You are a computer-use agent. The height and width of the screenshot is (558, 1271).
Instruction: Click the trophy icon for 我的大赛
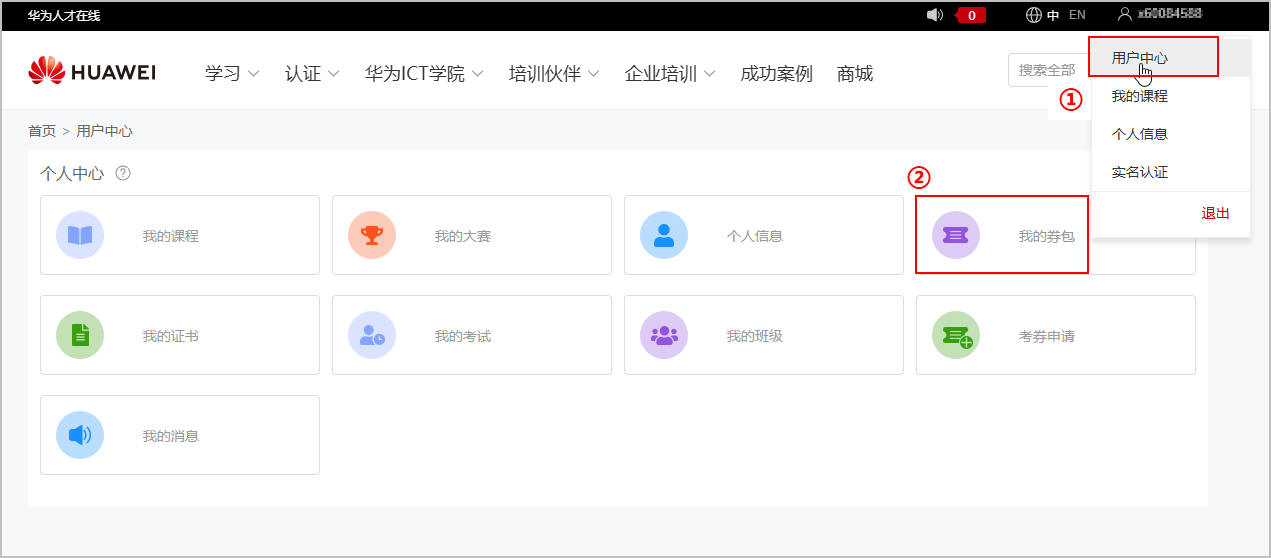point(372,235)
